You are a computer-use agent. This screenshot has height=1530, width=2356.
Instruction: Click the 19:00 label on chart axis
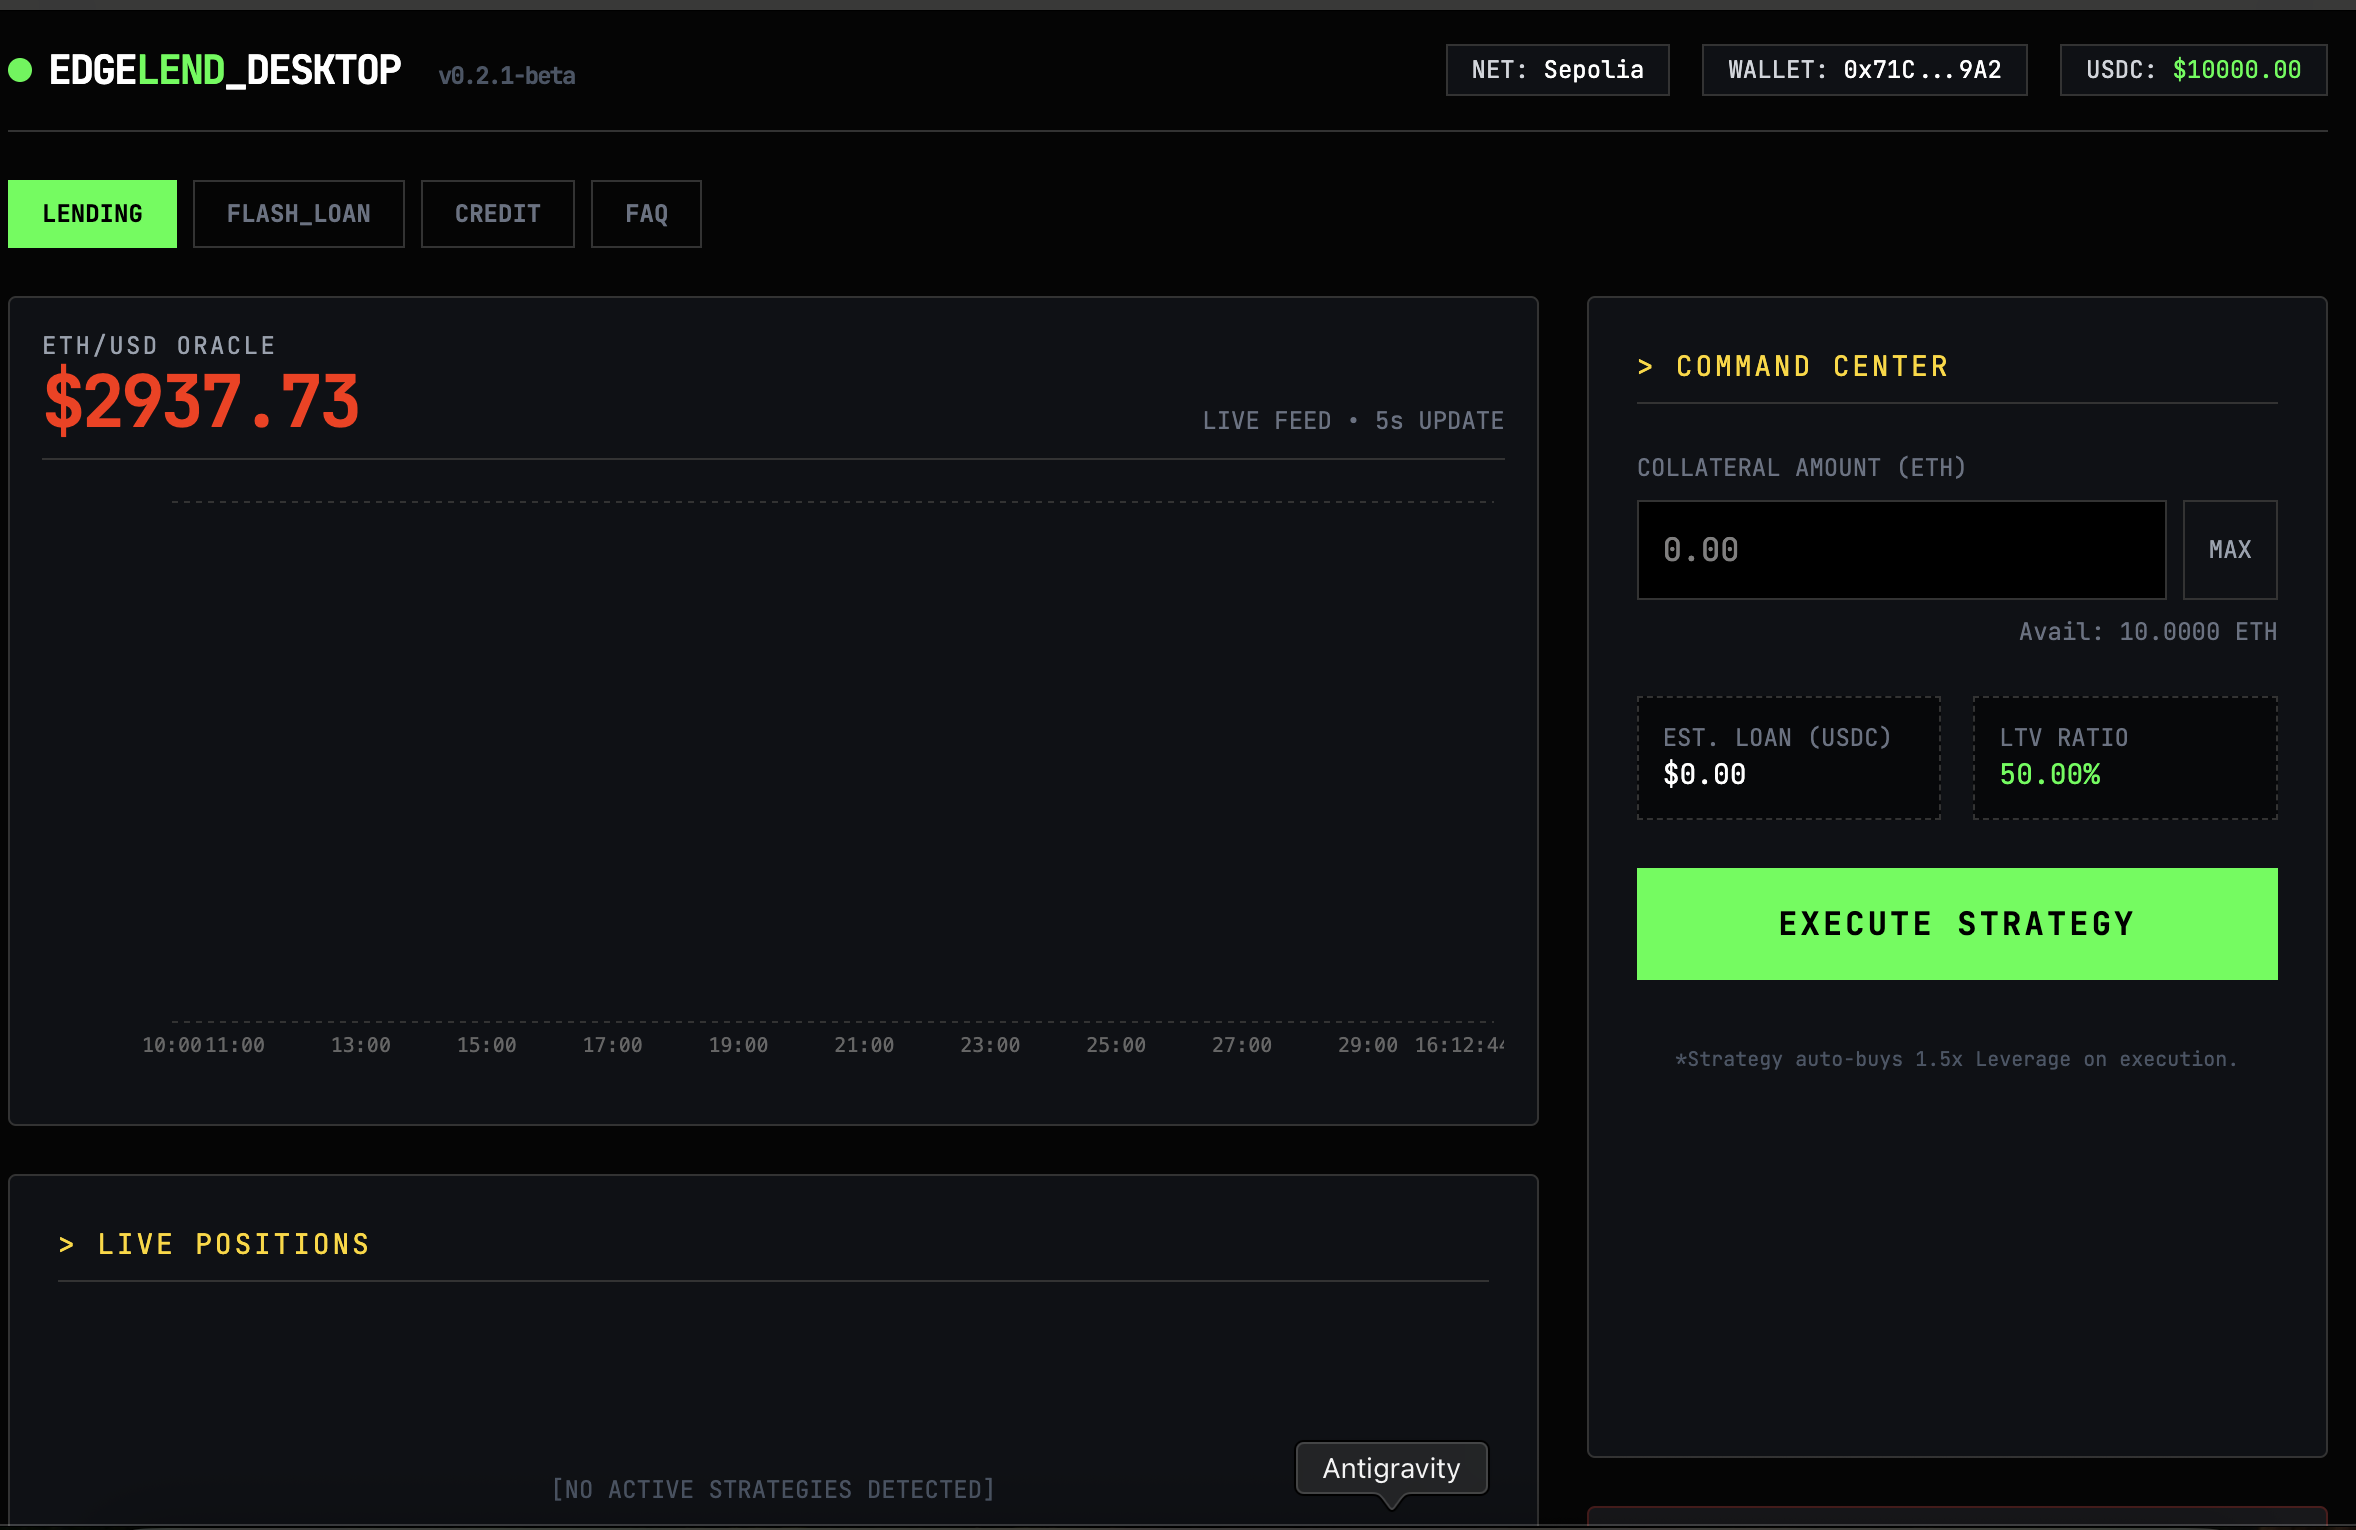click(x=738, y=1045)
